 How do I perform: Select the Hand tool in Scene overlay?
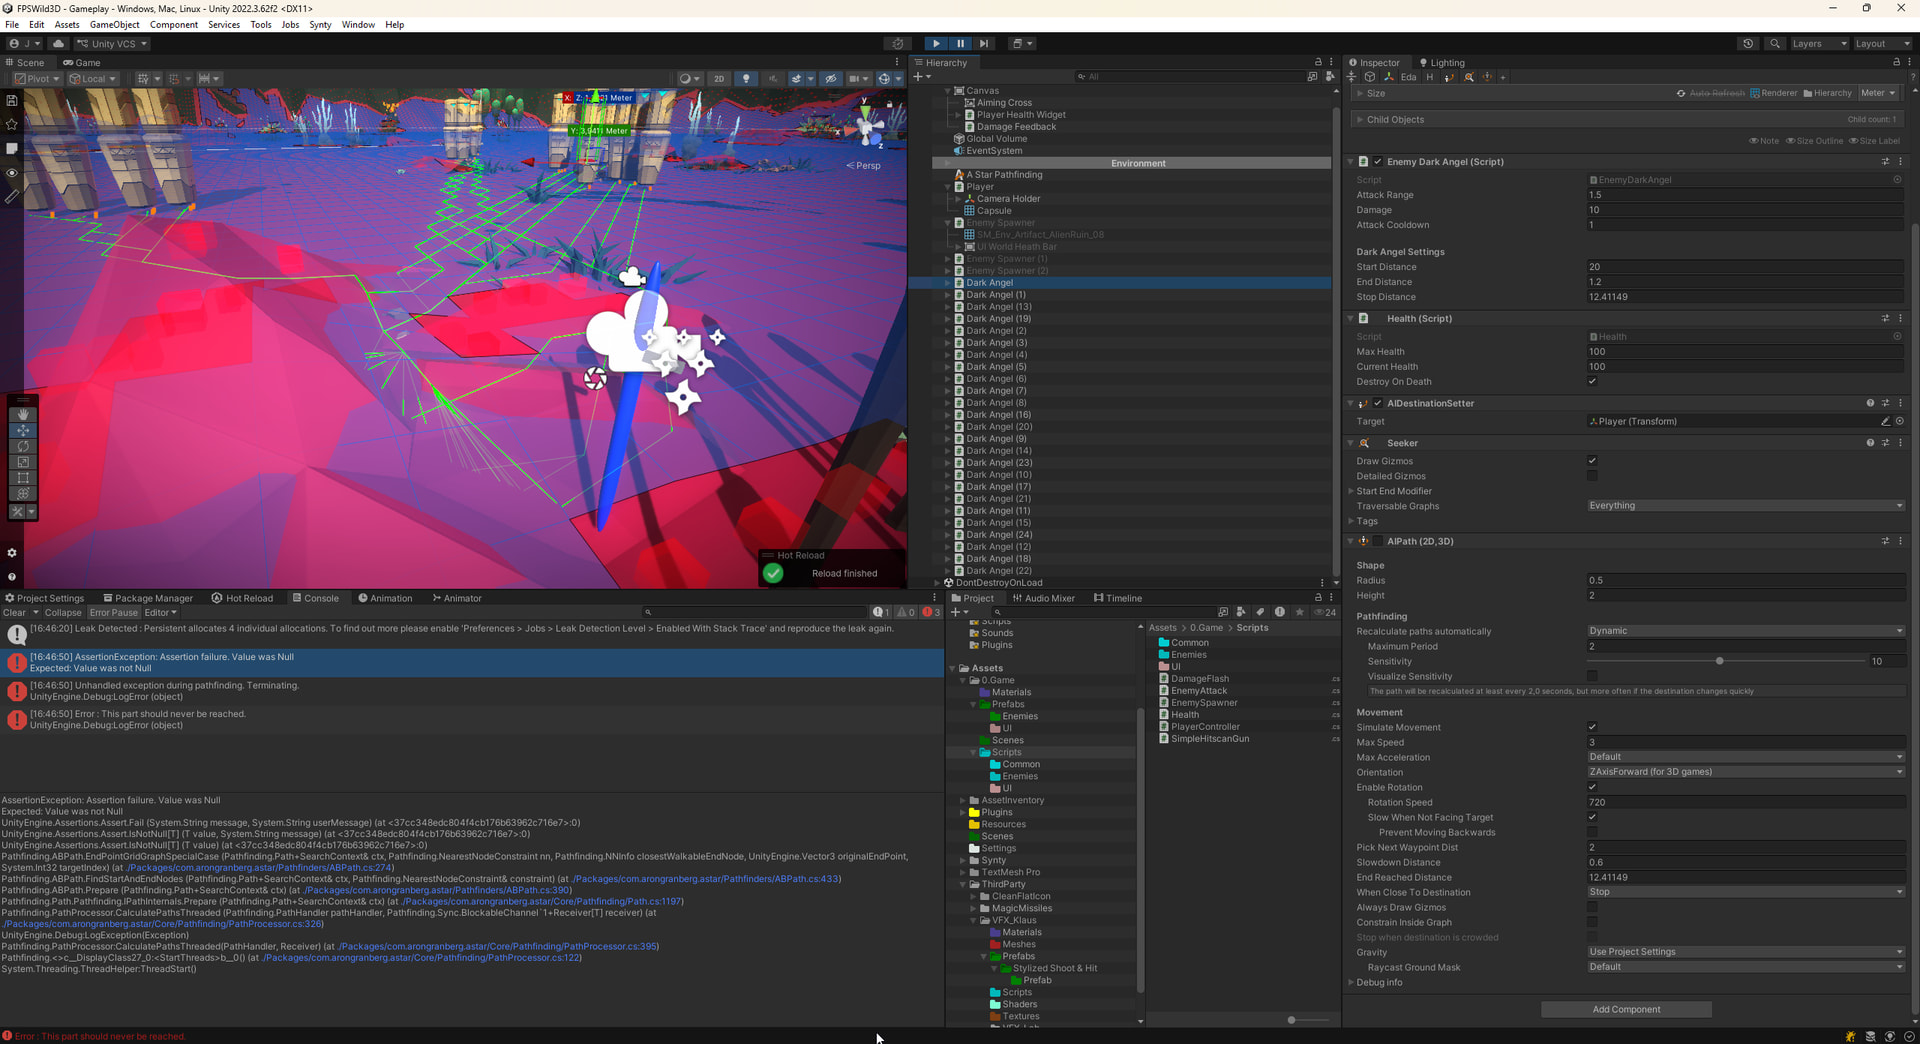[22, 414]
